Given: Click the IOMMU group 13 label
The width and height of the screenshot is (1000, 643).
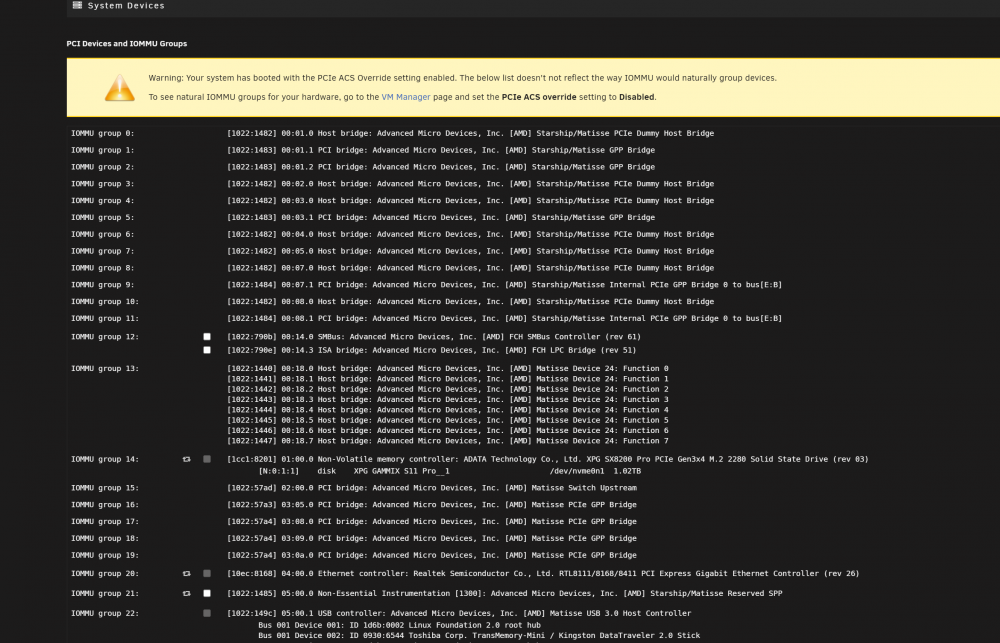Looking at the screenshot, I should point(105,369).
